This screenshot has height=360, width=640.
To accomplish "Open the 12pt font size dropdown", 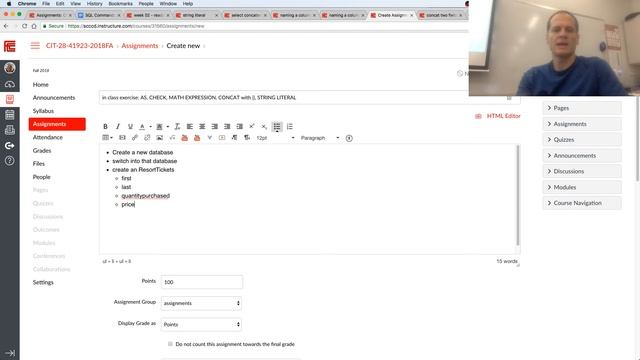I will tap(275, 138).
